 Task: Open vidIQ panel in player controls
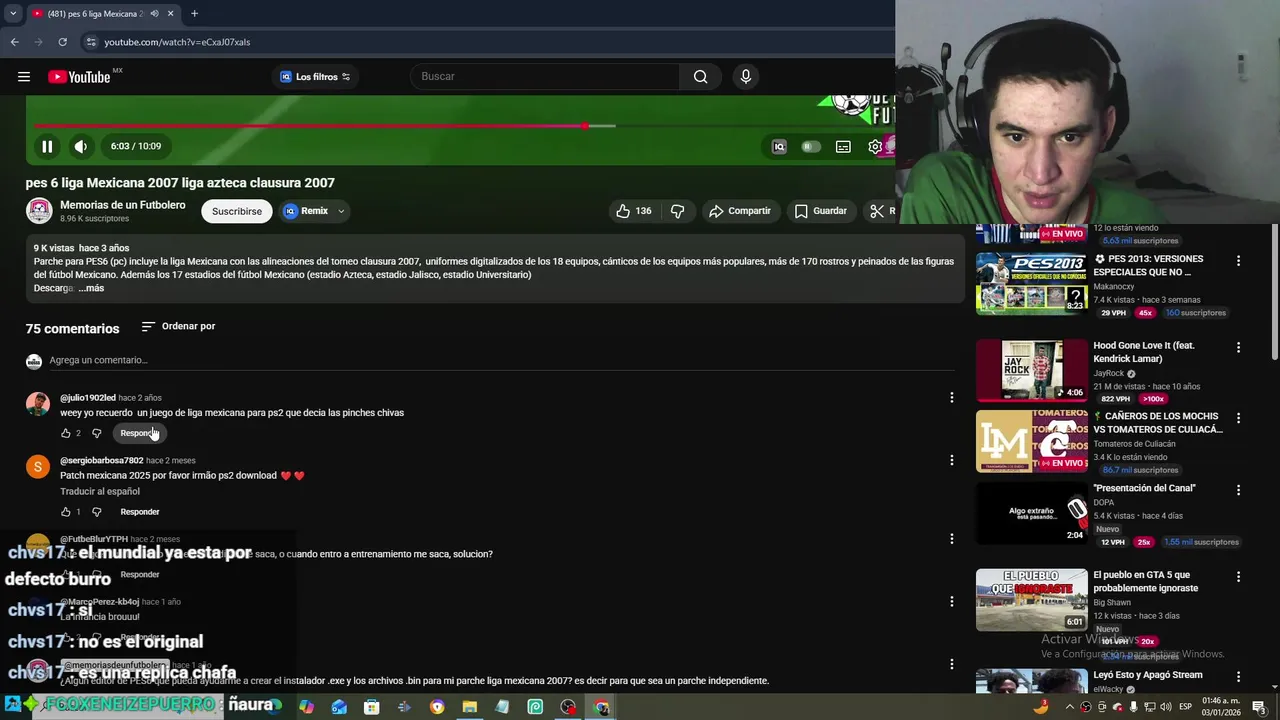[x=779, y=146]
